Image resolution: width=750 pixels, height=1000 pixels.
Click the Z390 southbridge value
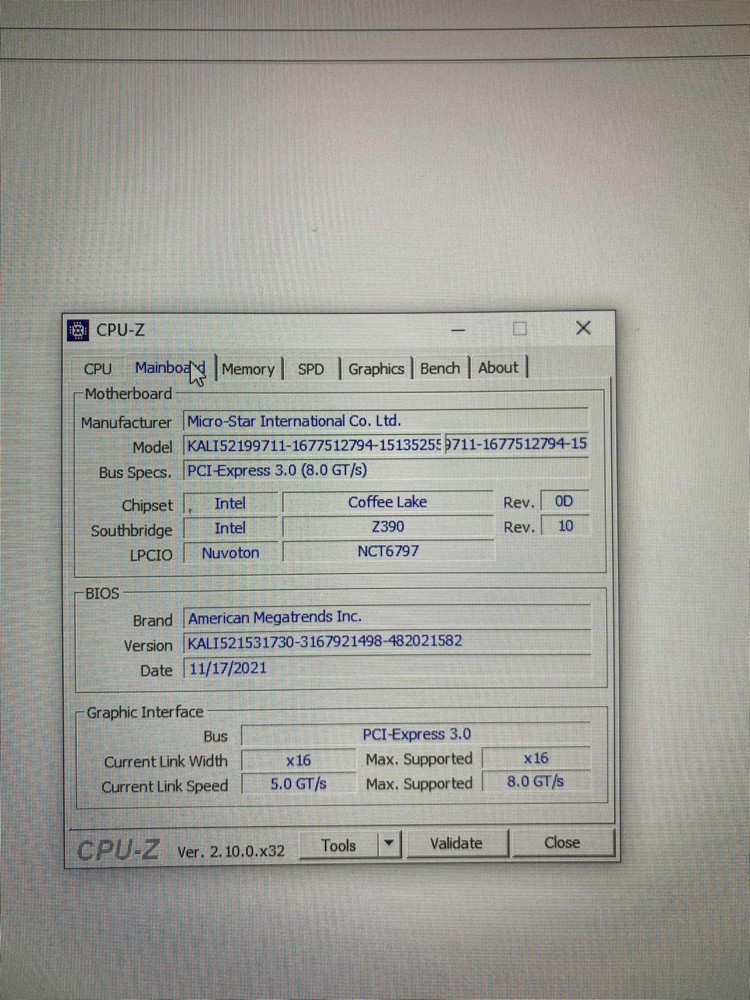click(x=387, y=527)
